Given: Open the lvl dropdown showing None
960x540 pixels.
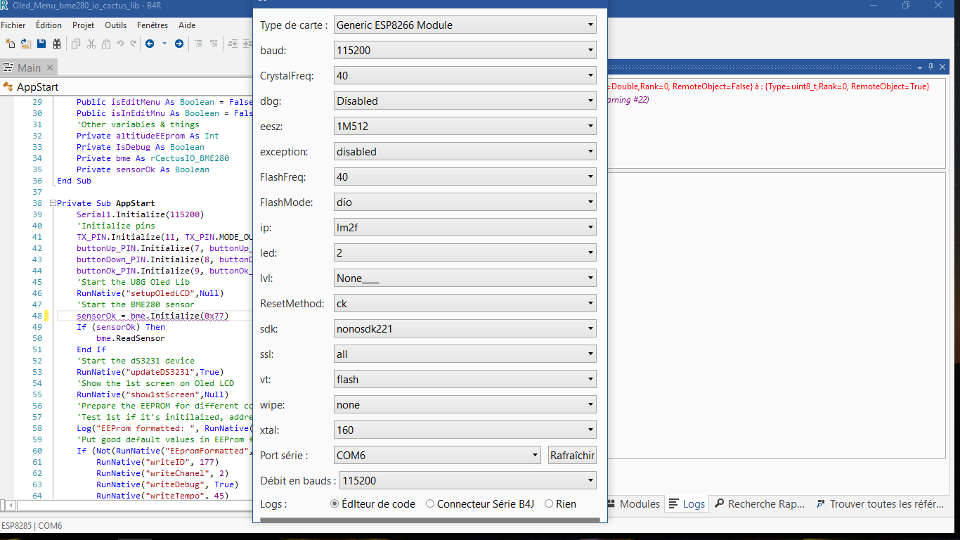Looking at the screenshot, I should [x=465, y=278].
